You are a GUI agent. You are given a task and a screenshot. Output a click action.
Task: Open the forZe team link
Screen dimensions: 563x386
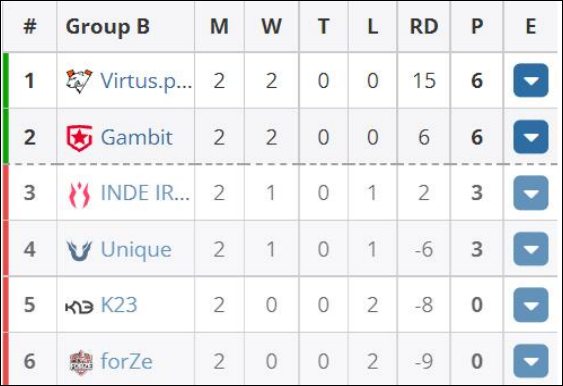point(126,361)
